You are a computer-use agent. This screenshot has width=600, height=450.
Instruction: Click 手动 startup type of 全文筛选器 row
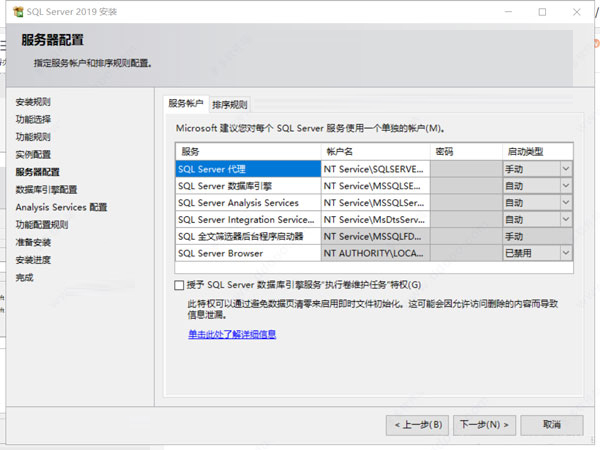tap(538, 236)
